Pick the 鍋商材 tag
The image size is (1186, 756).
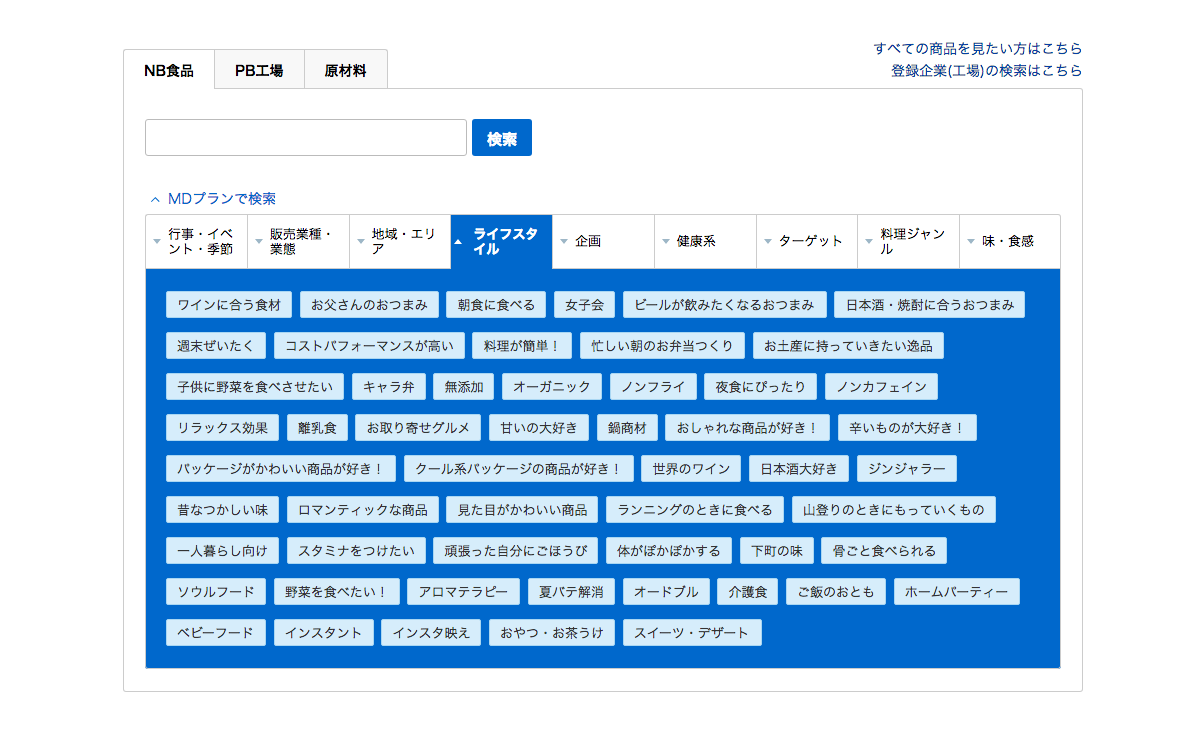click(627, 427)
